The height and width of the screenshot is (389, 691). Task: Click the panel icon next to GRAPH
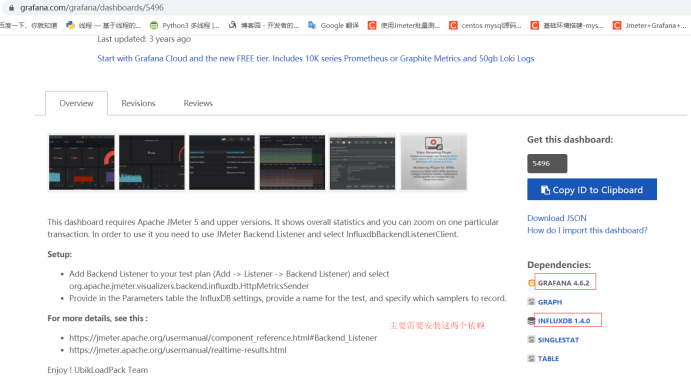[x=531, y=302]
